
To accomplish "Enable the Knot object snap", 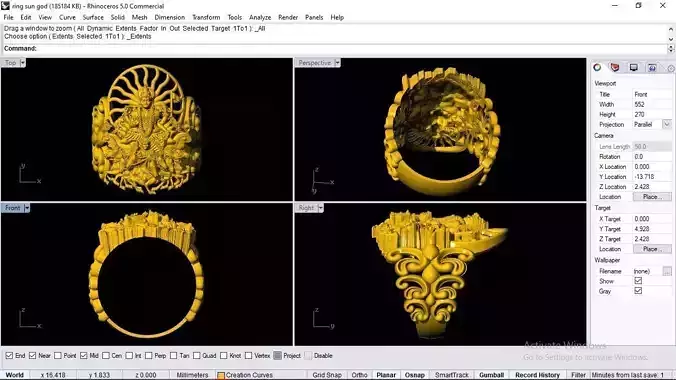I will point(223,355).
